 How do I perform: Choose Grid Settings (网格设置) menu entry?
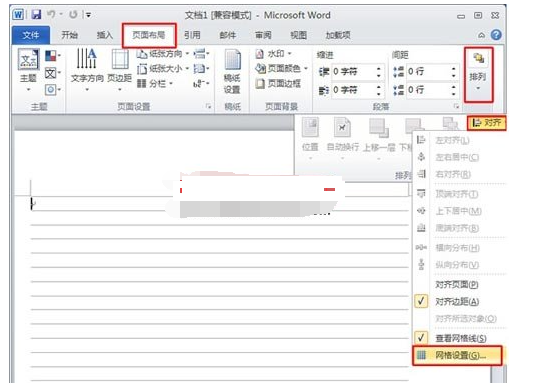[457, 355]
